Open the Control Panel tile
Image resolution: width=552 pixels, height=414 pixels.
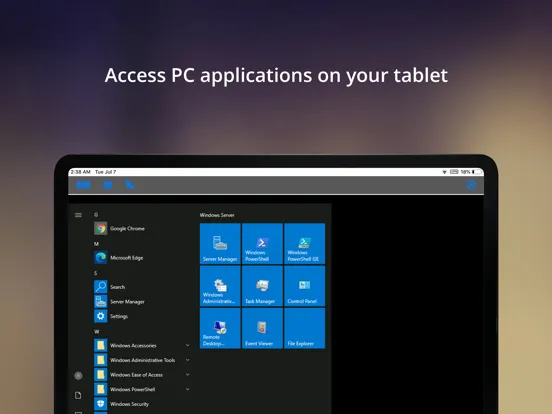[305, 286]
